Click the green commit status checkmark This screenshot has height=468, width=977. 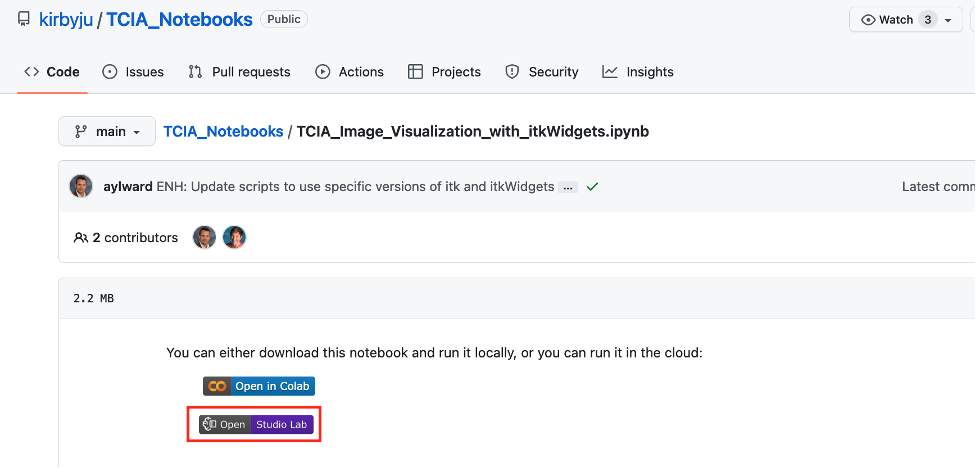[592, 187]
